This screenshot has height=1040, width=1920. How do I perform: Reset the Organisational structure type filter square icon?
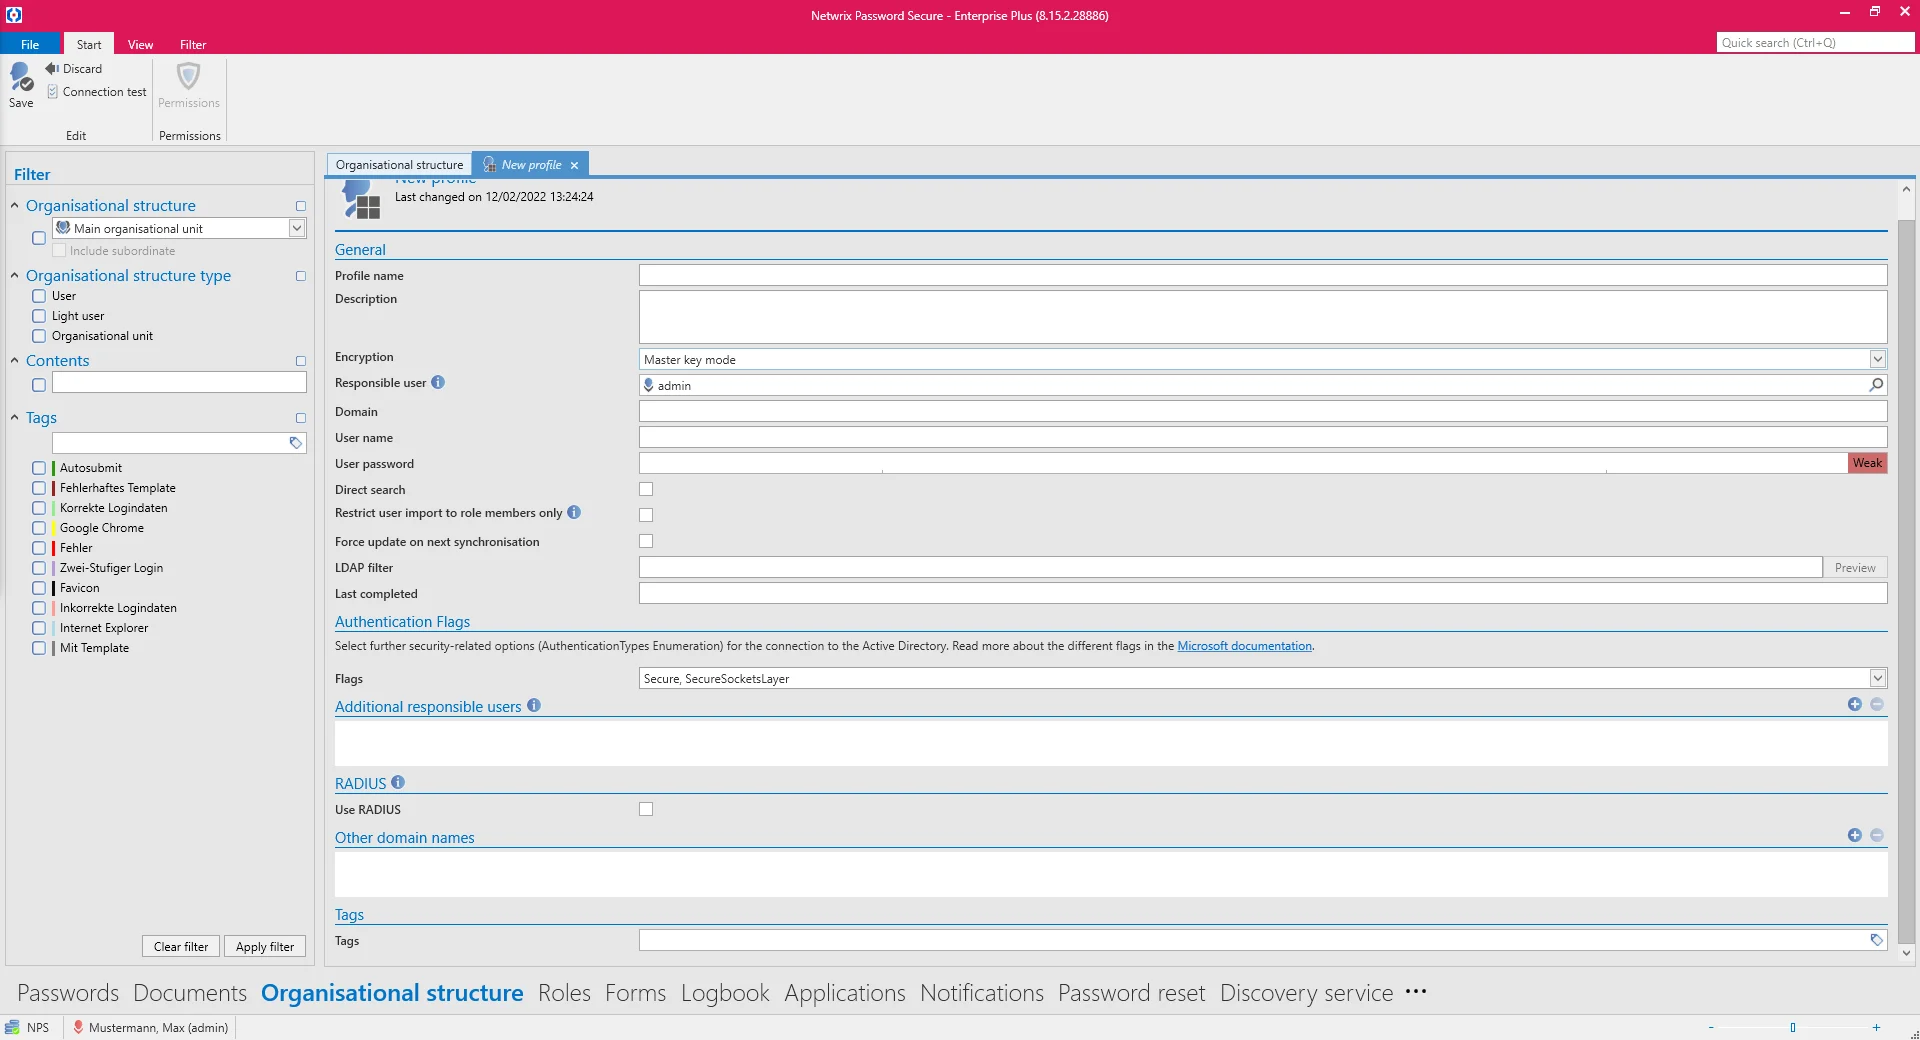click(x=300, y=276)
